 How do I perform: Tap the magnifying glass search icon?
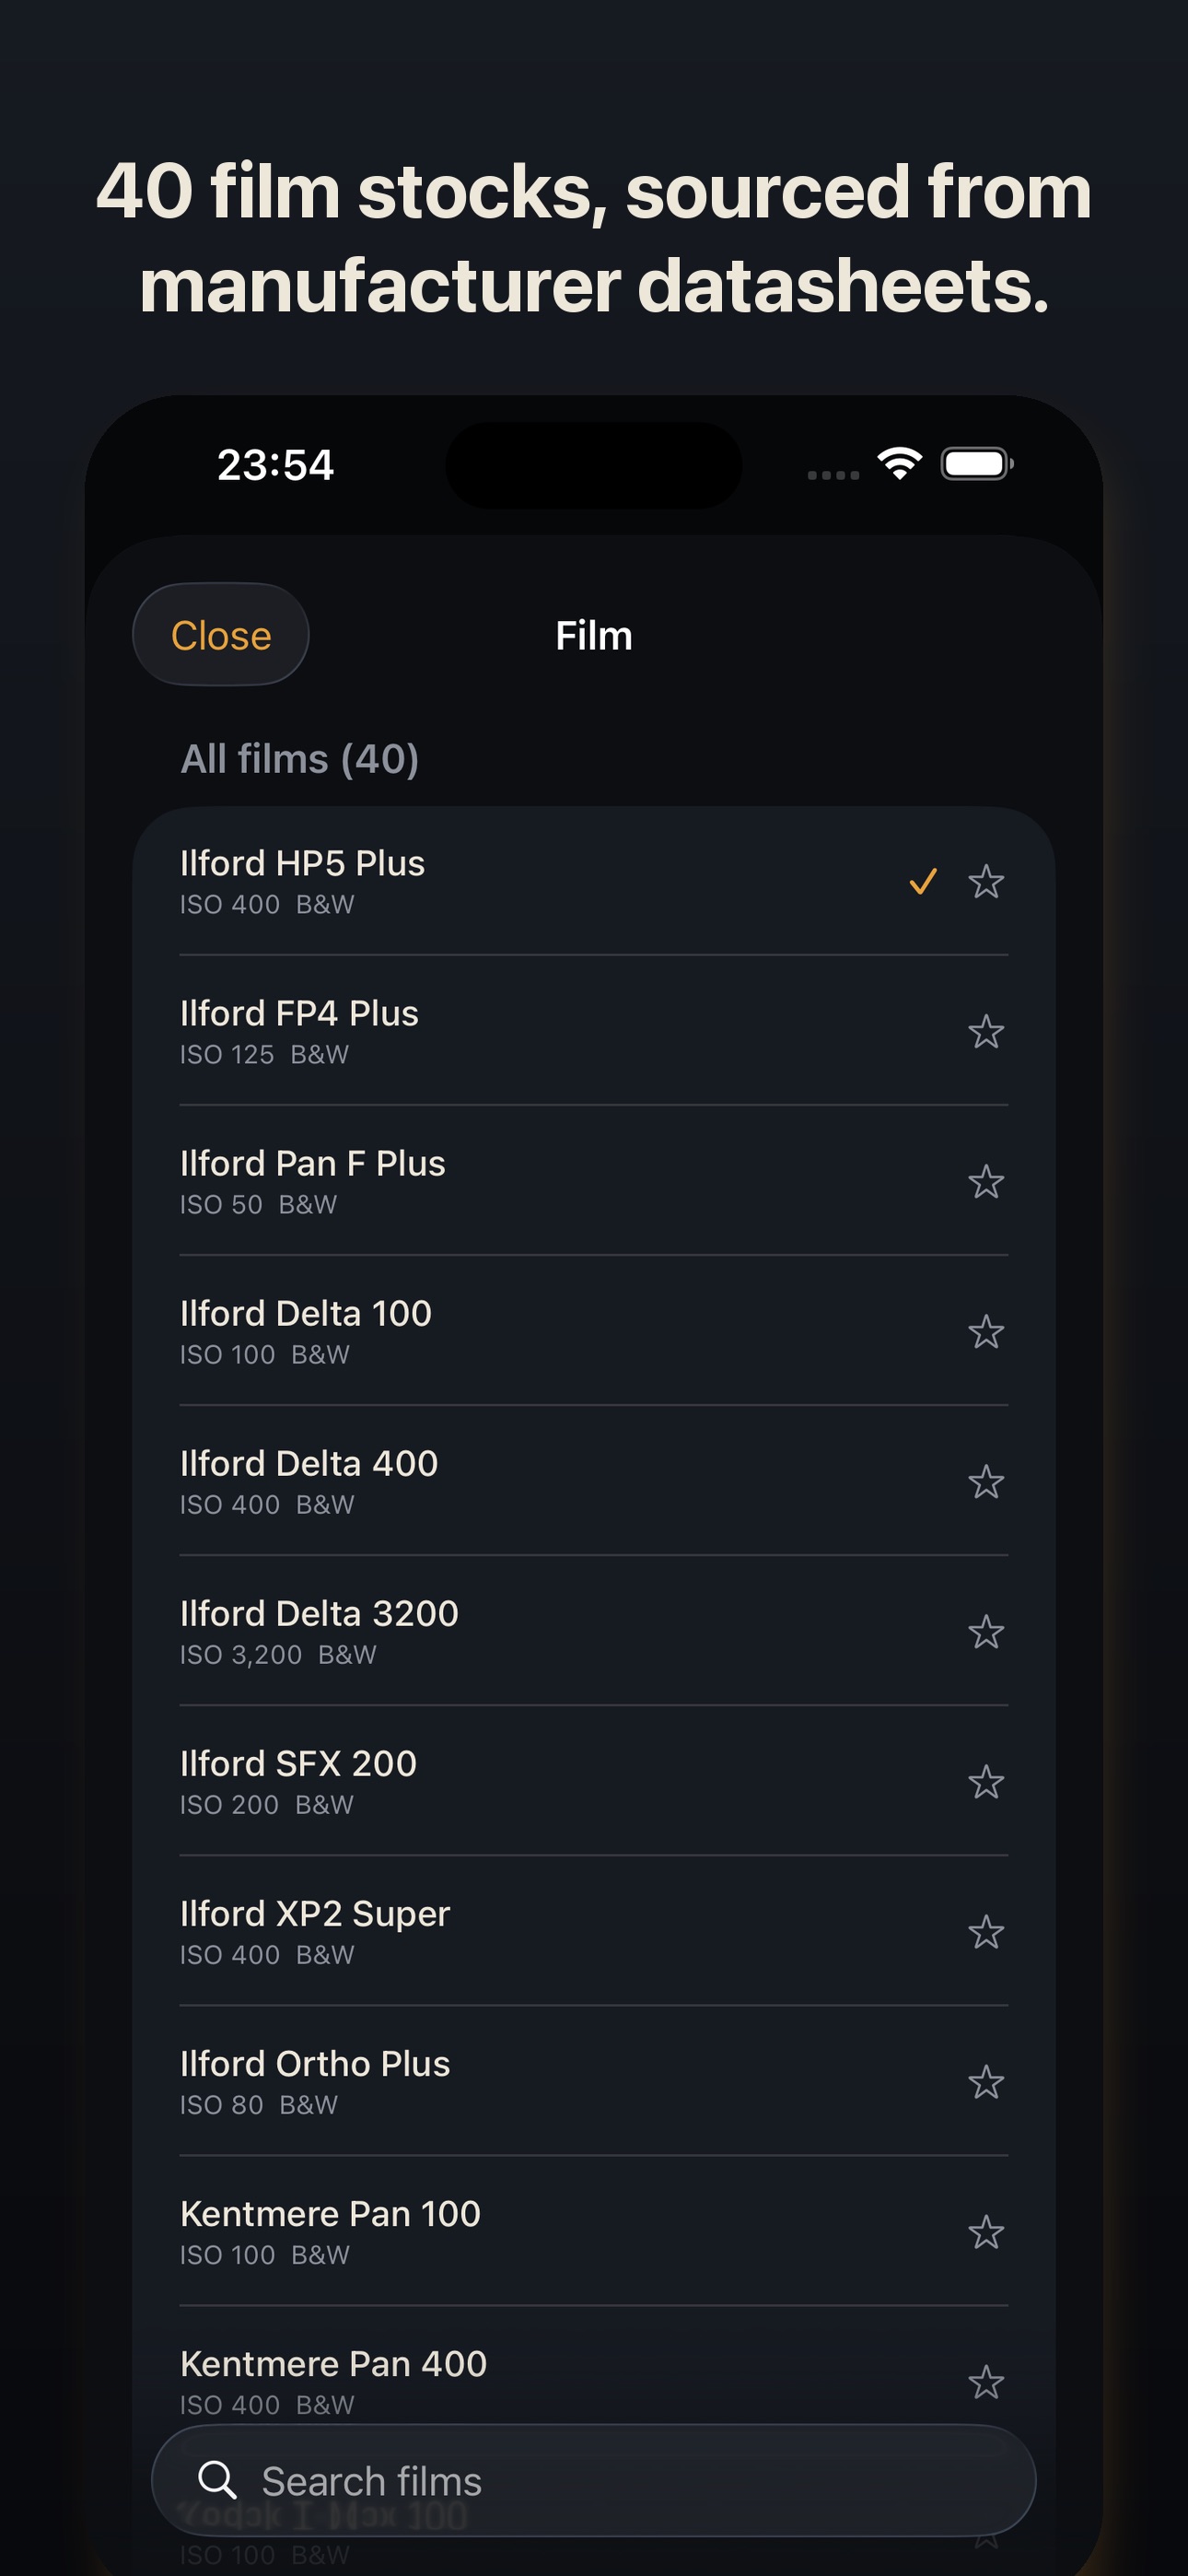click(x=217, y=2481)
